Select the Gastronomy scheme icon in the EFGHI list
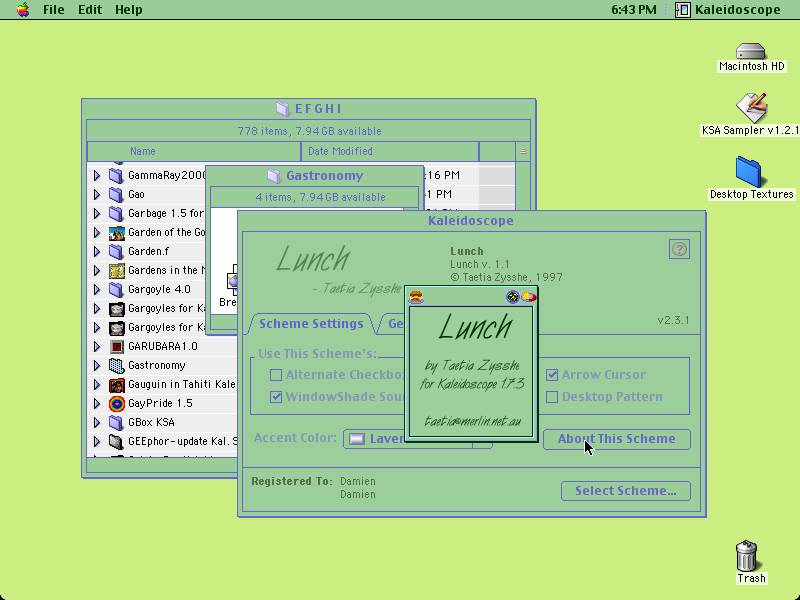 click(x=117, y=365)
